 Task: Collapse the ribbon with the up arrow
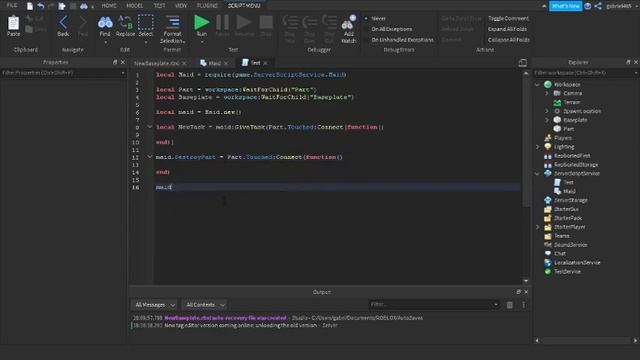coord(544,6)
